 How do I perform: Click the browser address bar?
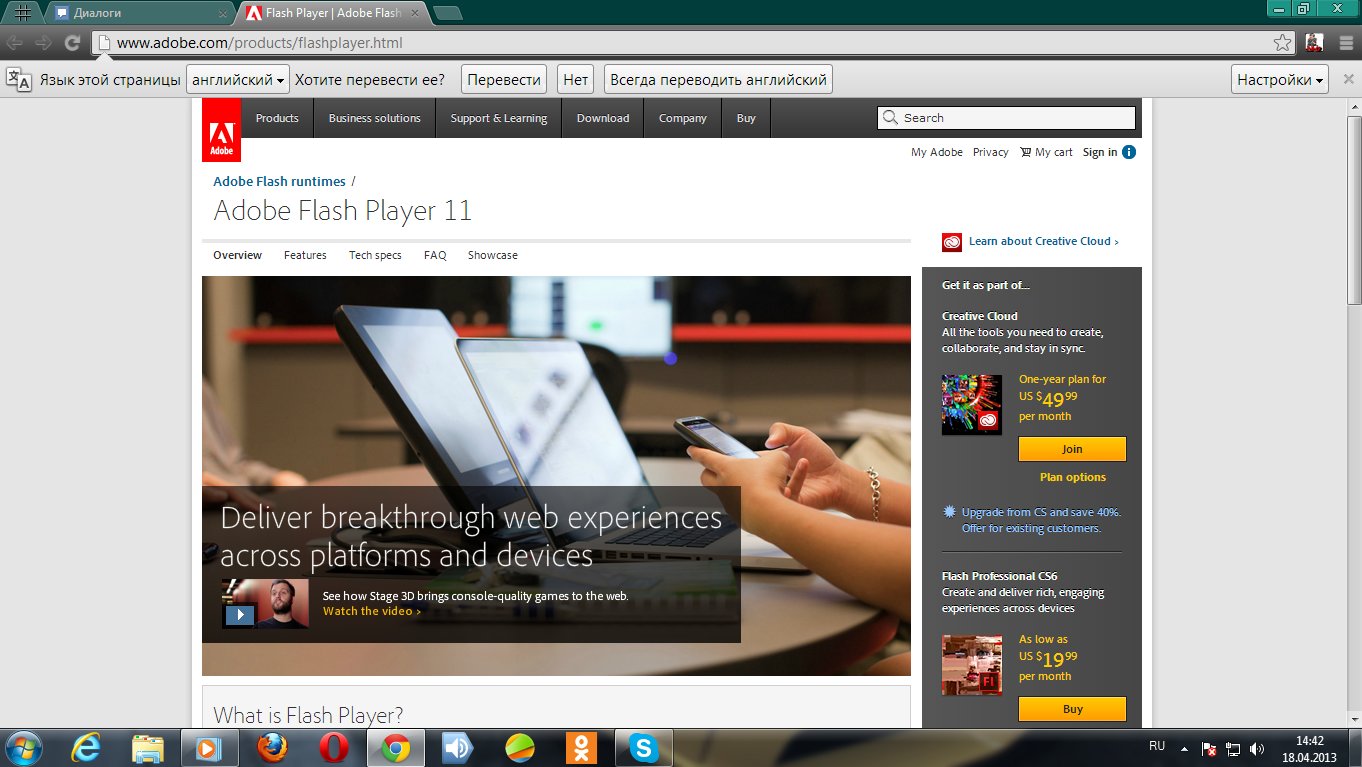tap(693, 43)
